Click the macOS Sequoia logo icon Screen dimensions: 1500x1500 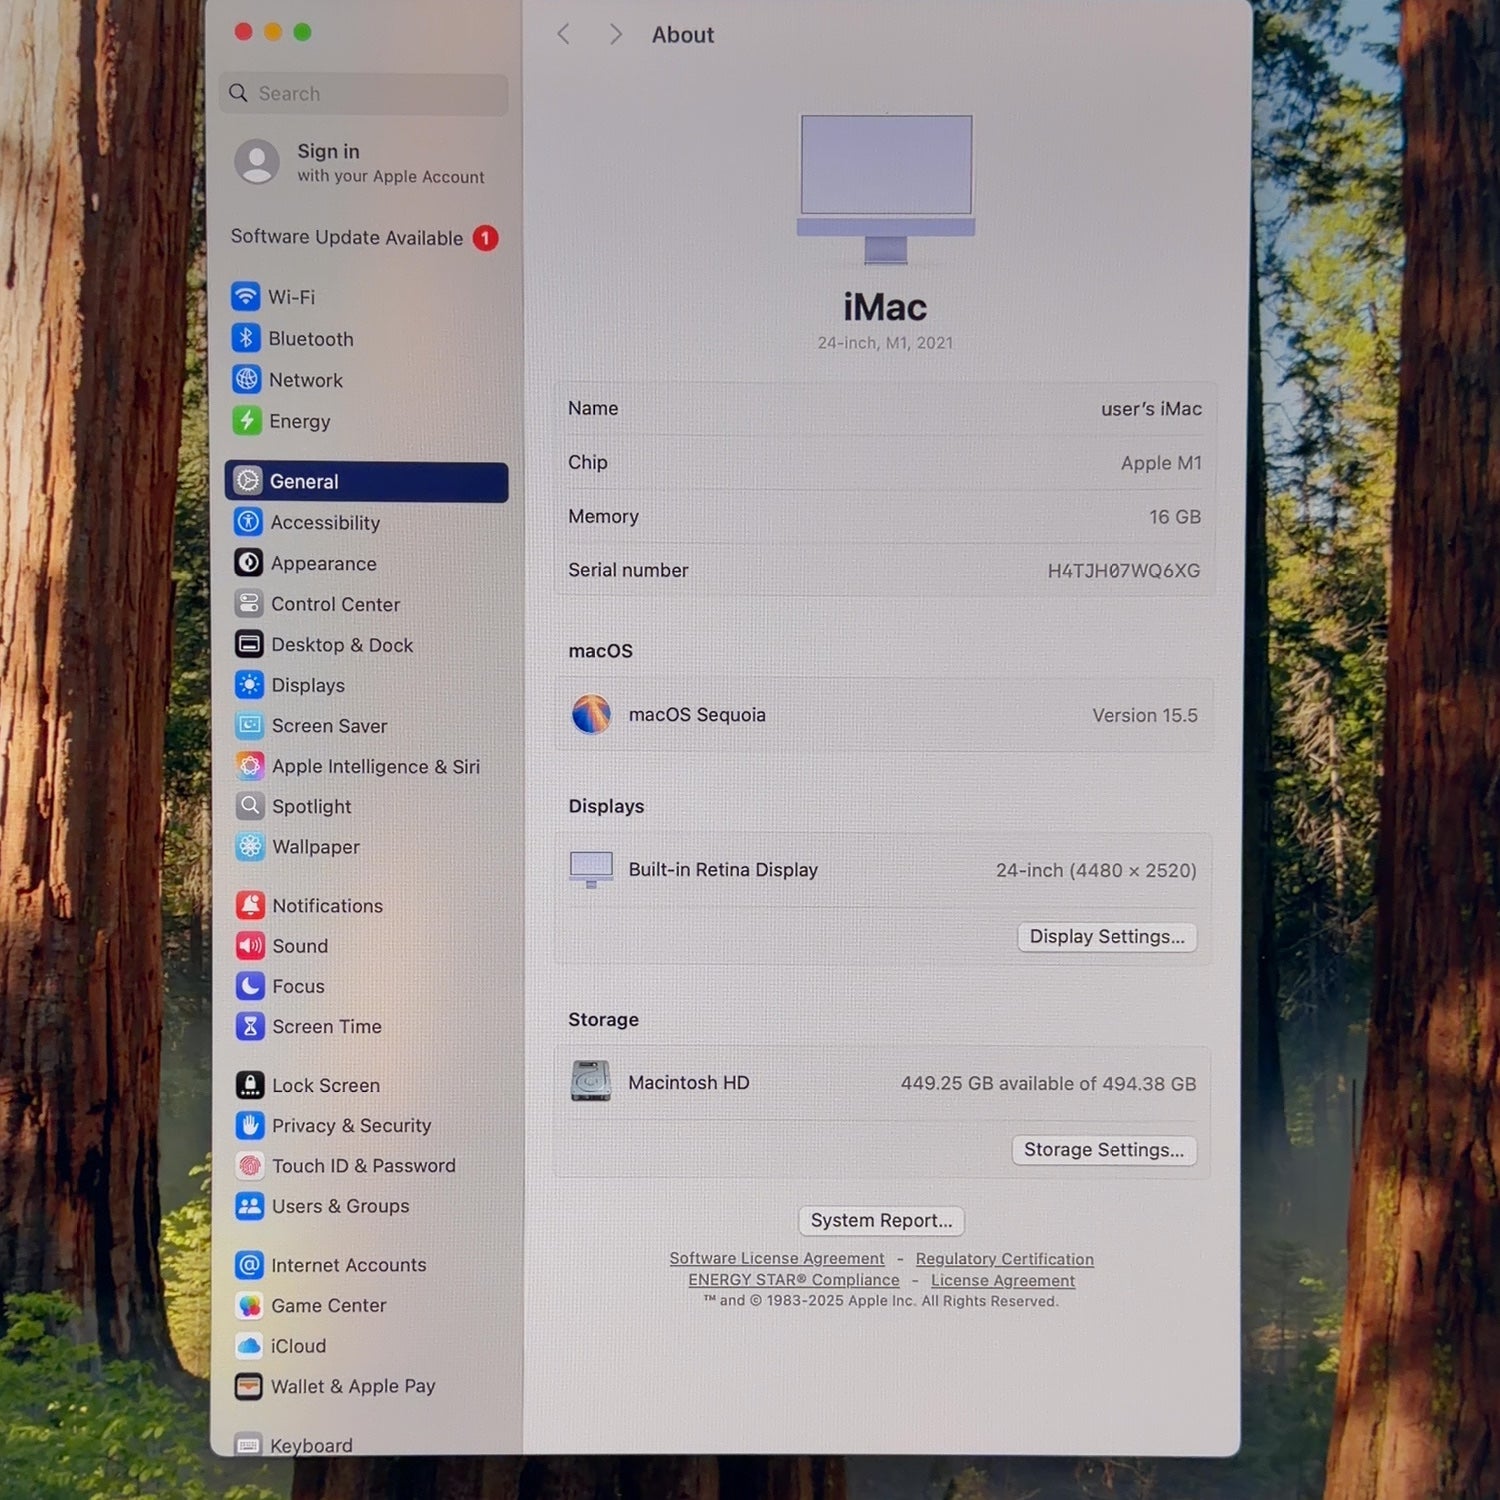click(591, 715)
